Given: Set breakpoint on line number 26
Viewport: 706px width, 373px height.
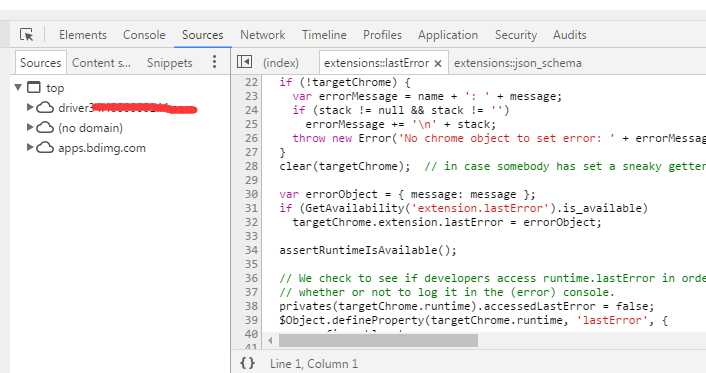Looking at the screenshot, I should click(x=251, y=138).
